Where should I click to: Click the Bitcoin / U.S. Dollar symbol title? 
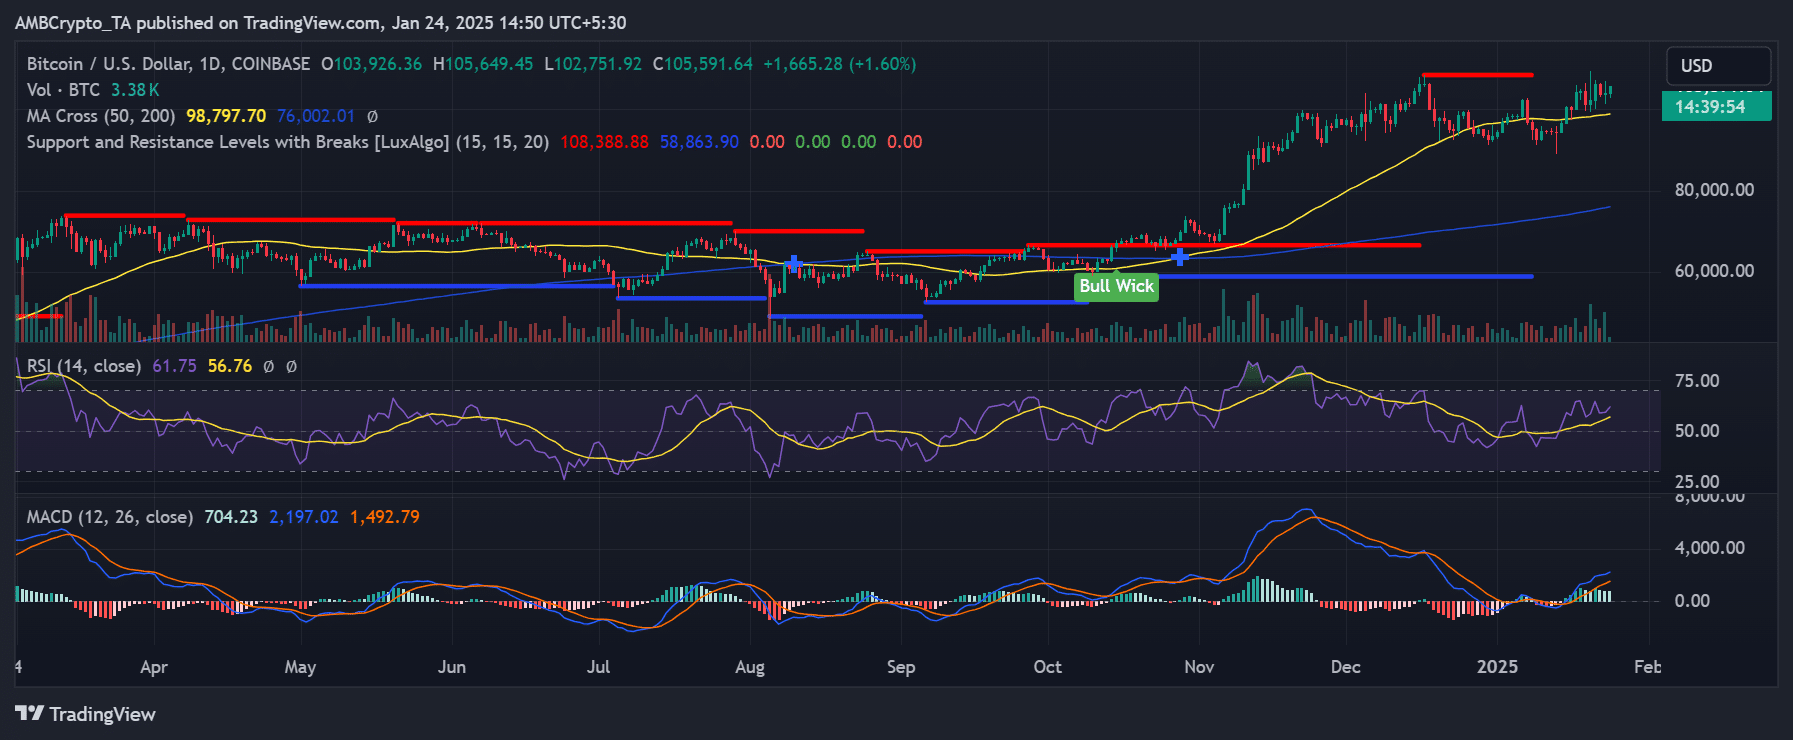tap(168, 64)
